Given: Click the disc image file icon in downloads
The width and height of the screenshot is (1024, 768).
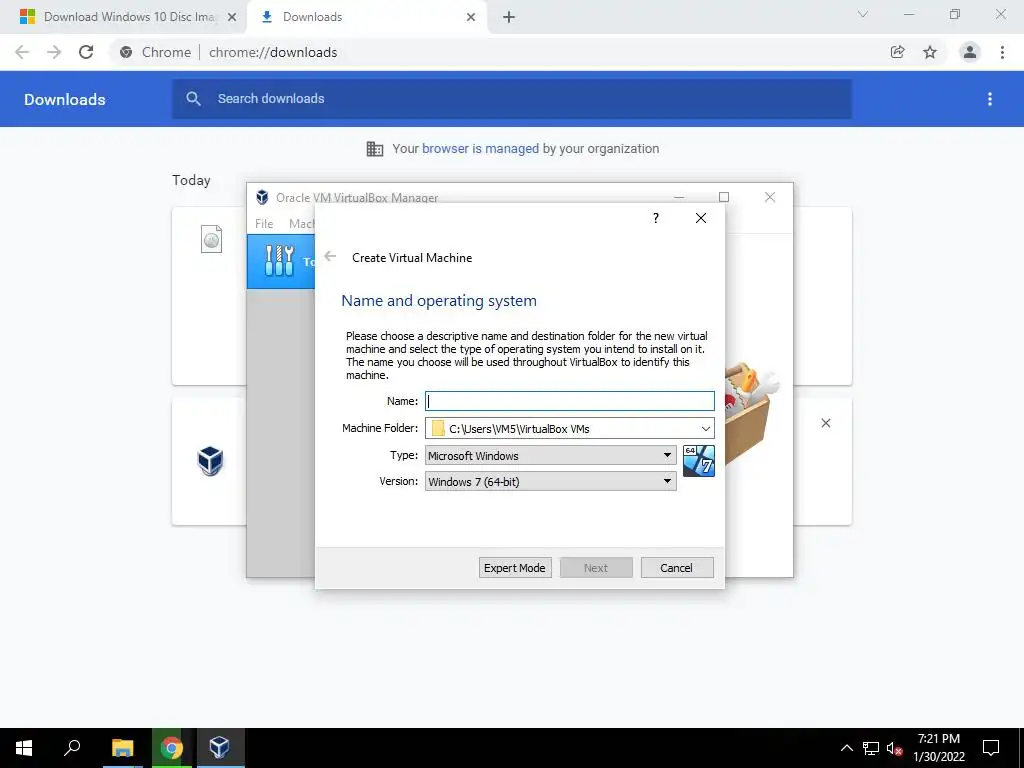Looking at the screenshot, I should 211,239.
